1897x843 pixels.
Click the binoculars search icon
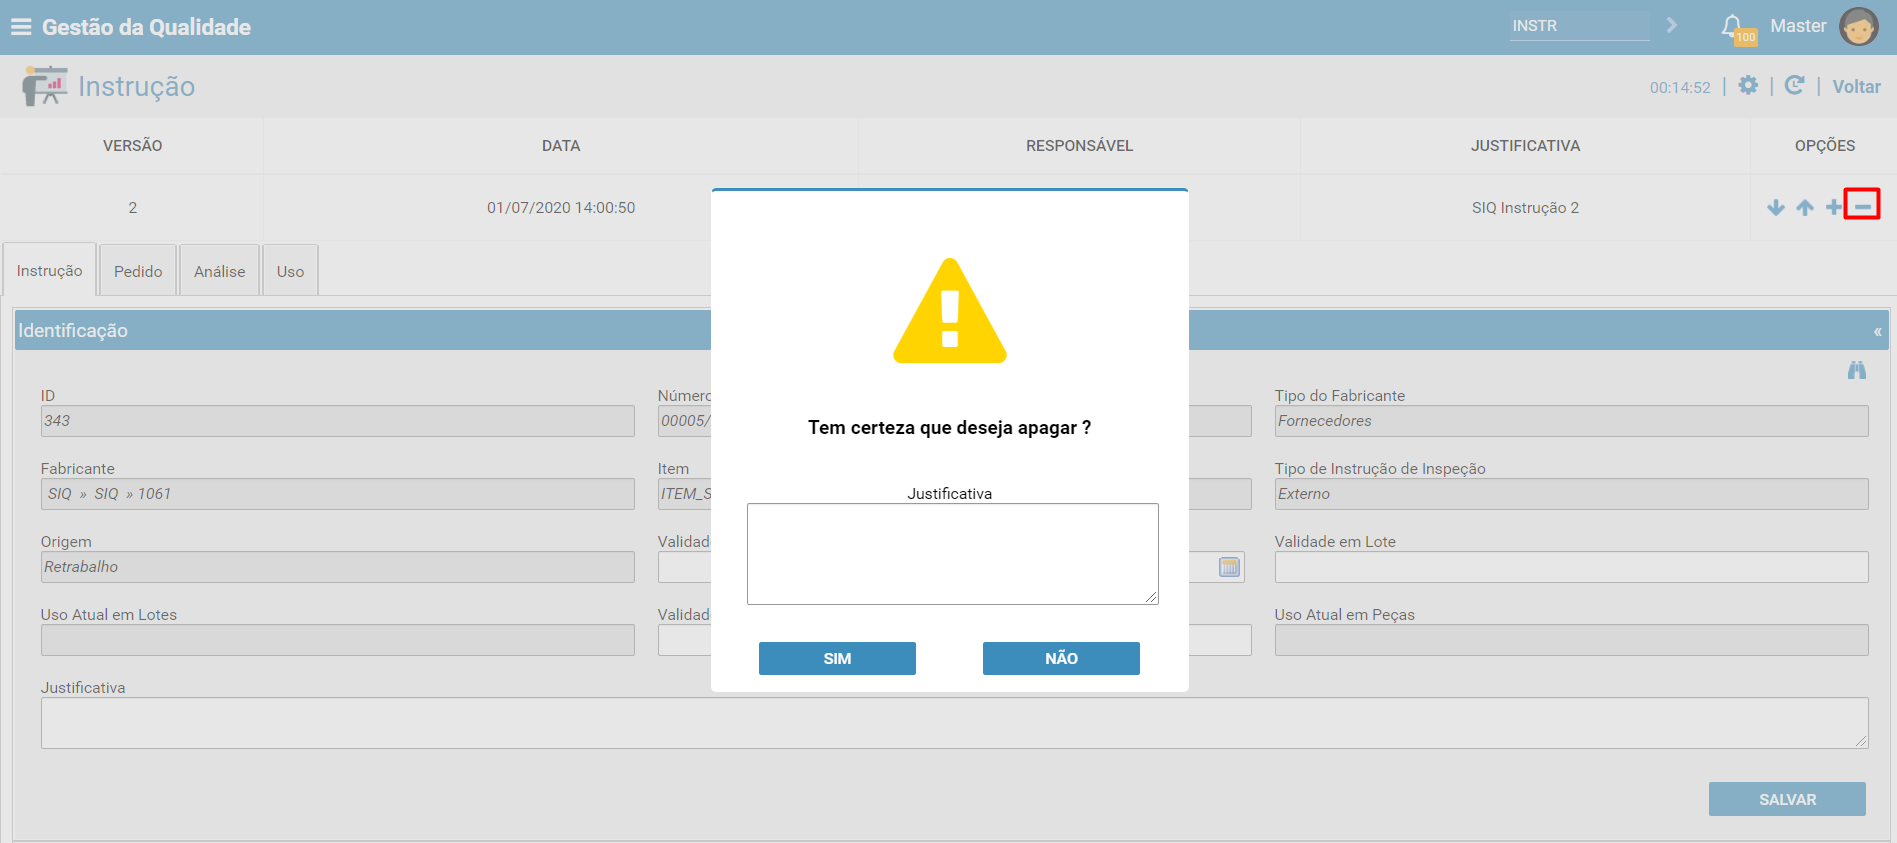click(x=1857, y=370)
